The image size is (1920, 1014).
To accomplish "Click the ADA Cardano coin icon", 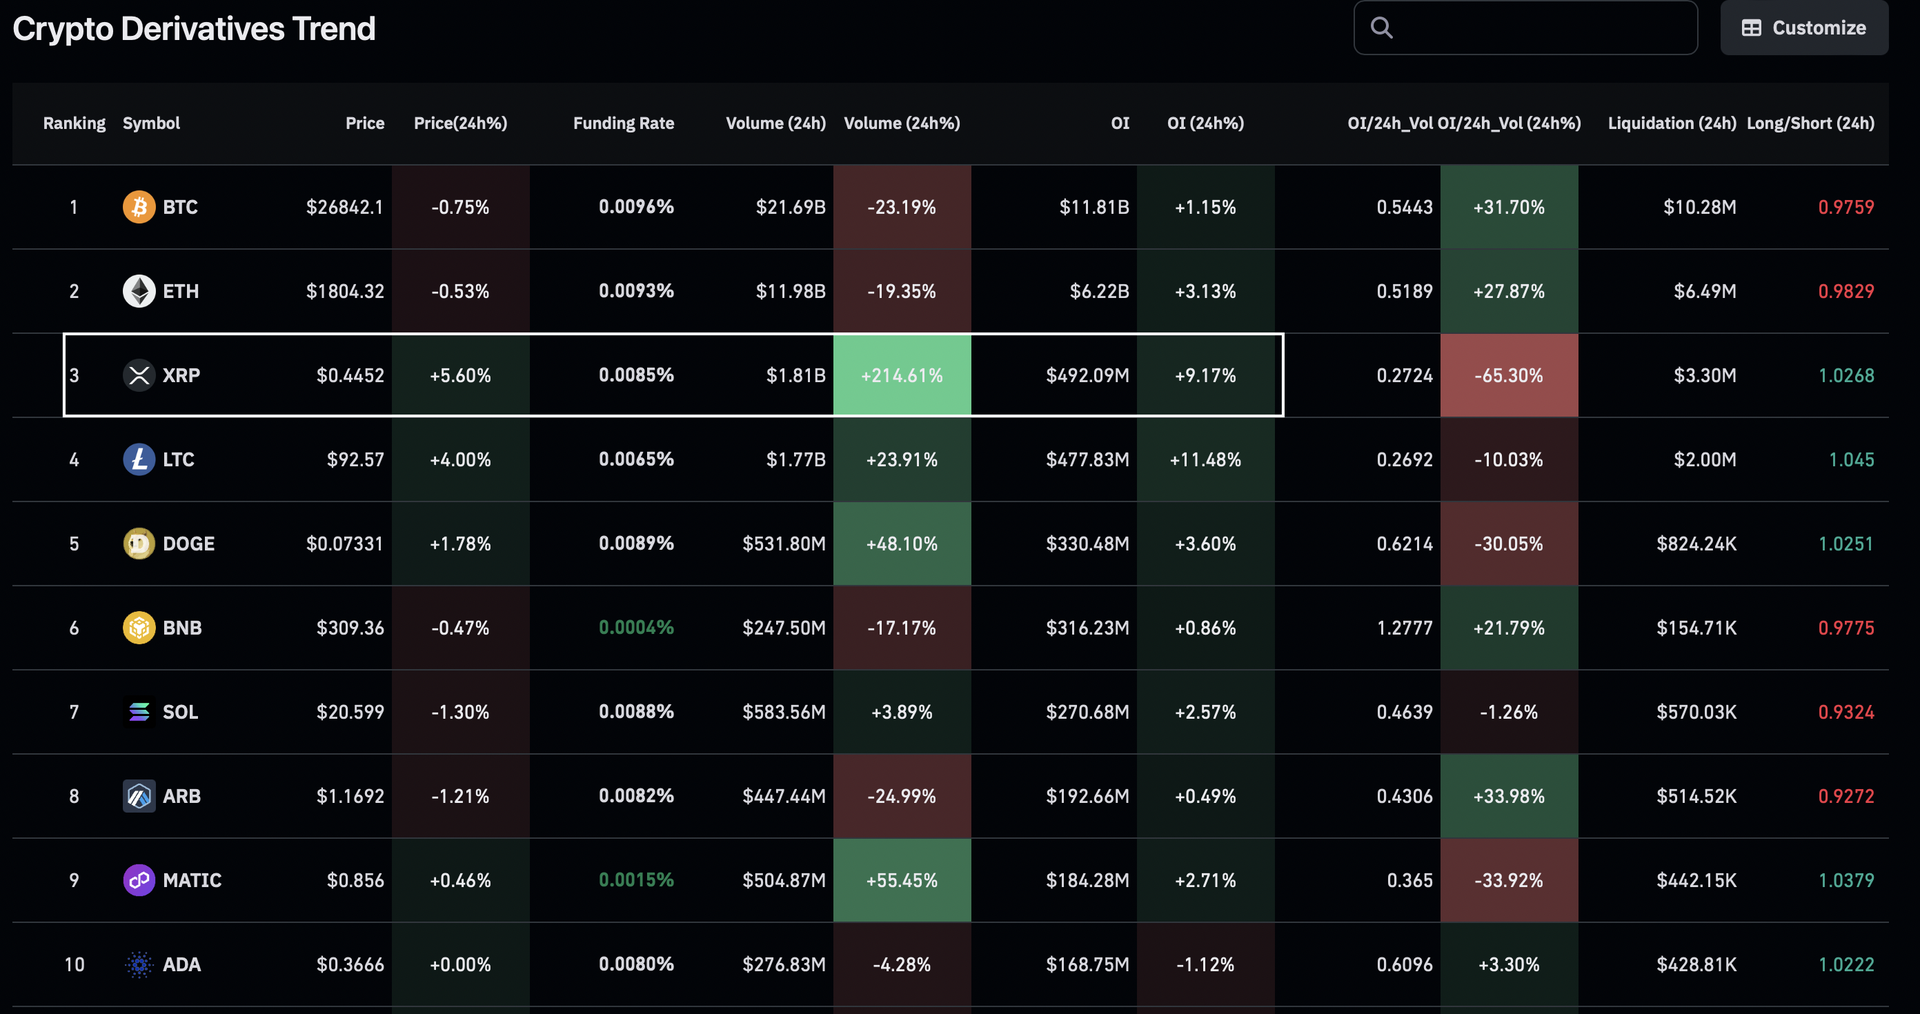I will 139,964.
